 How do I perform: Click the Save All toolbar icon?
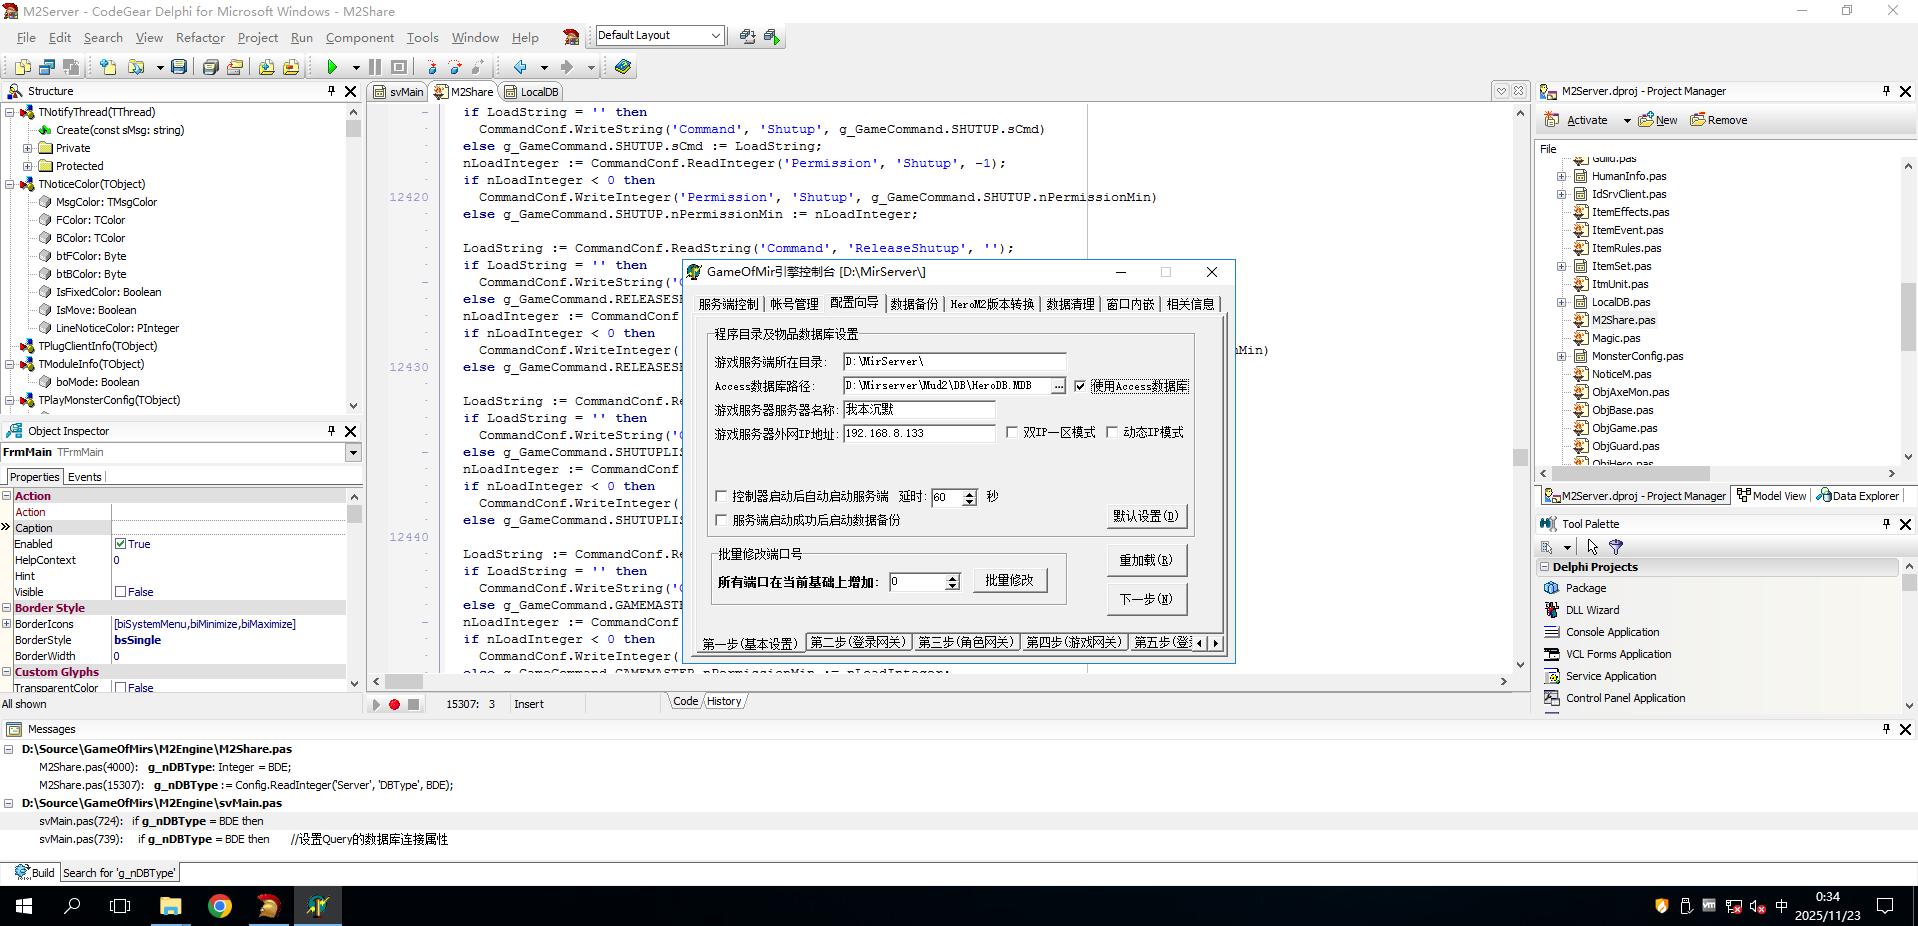tap(210, 67)
